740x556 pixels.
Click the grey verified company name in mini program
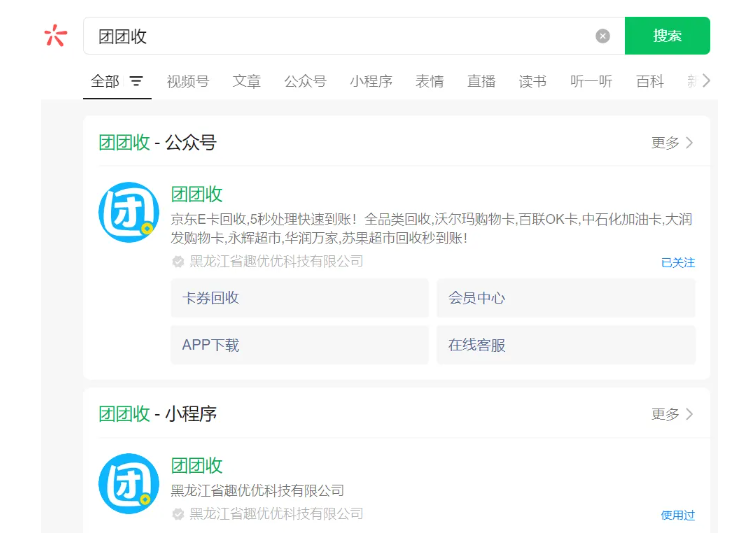276,514
